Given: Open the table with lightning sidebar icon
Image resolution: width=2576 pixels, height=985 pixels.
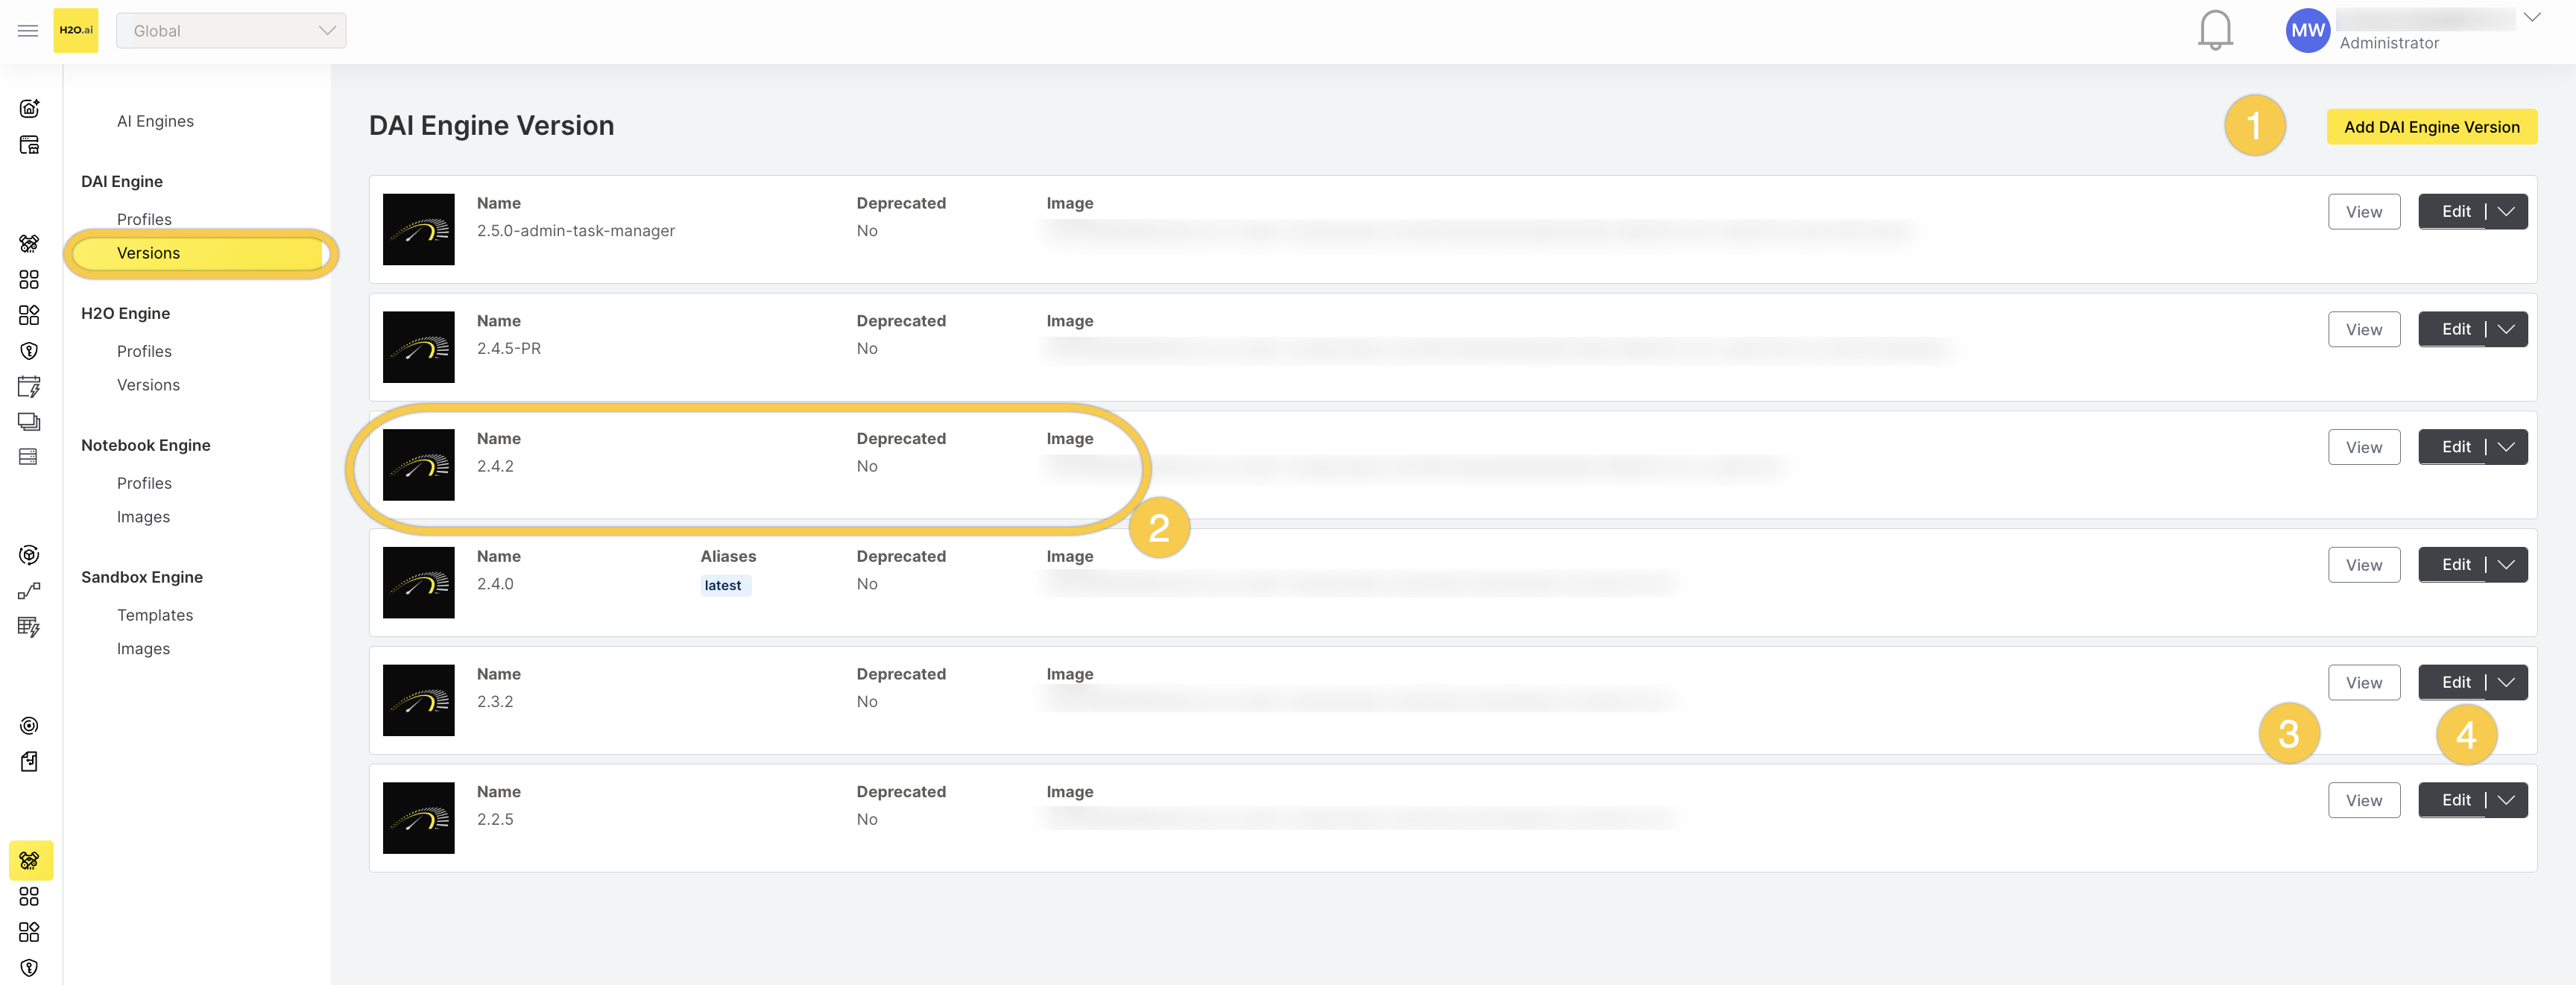Looking at the screenshot, I should [x=29, y=627].
